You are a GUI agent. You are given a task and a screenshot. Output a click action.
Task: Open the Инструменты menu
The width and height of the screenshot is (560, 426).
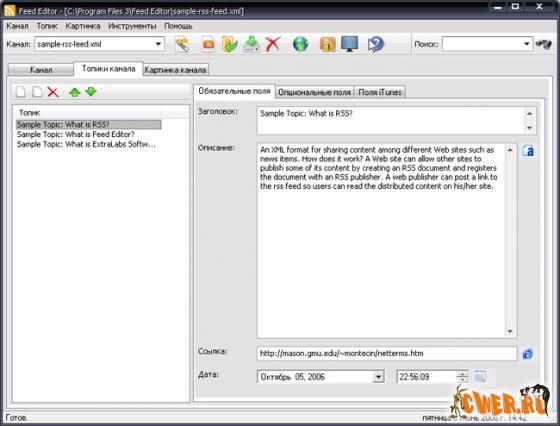[x=132, y=26]
